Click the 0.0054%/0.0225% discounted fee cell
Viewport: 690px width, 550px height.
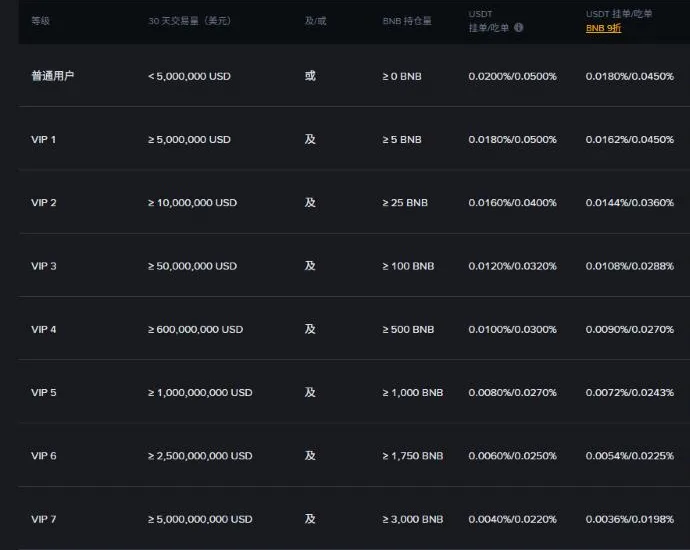[x=630, y=456]
